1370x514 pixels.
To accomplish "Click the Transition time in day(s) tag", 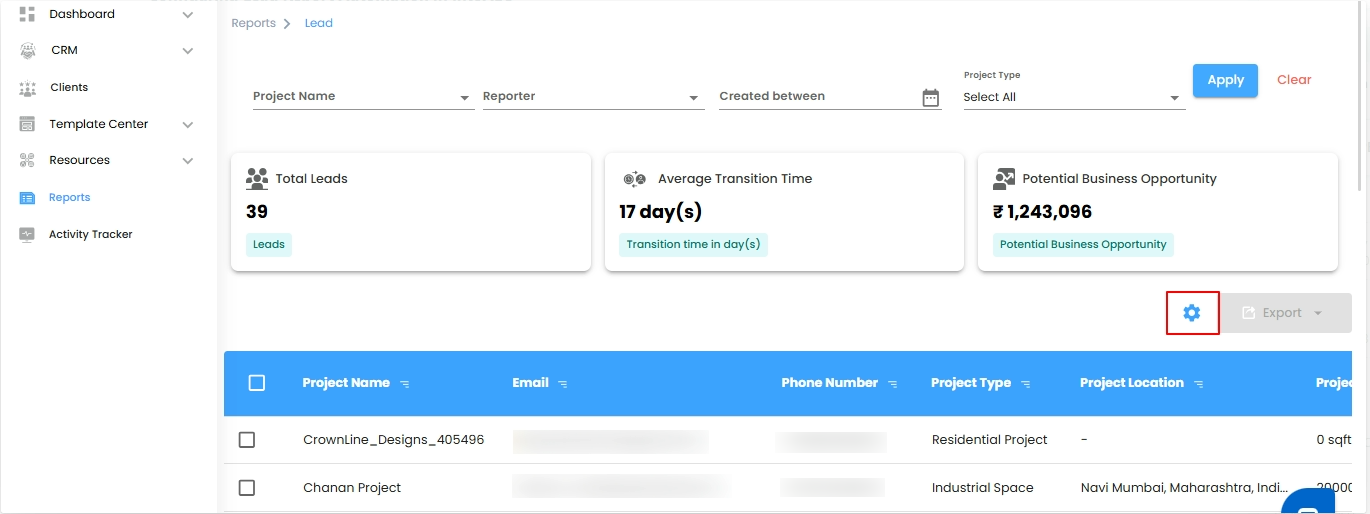I will pyautogui.click(x=693, y=244).
